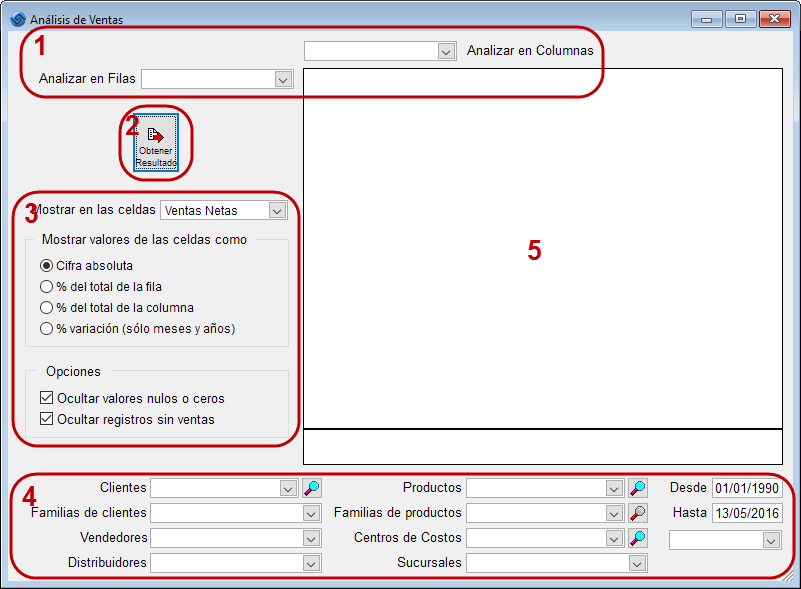Click the Desde date field 01/01/1990
801x589 pixels.
(x=747, y=488)
